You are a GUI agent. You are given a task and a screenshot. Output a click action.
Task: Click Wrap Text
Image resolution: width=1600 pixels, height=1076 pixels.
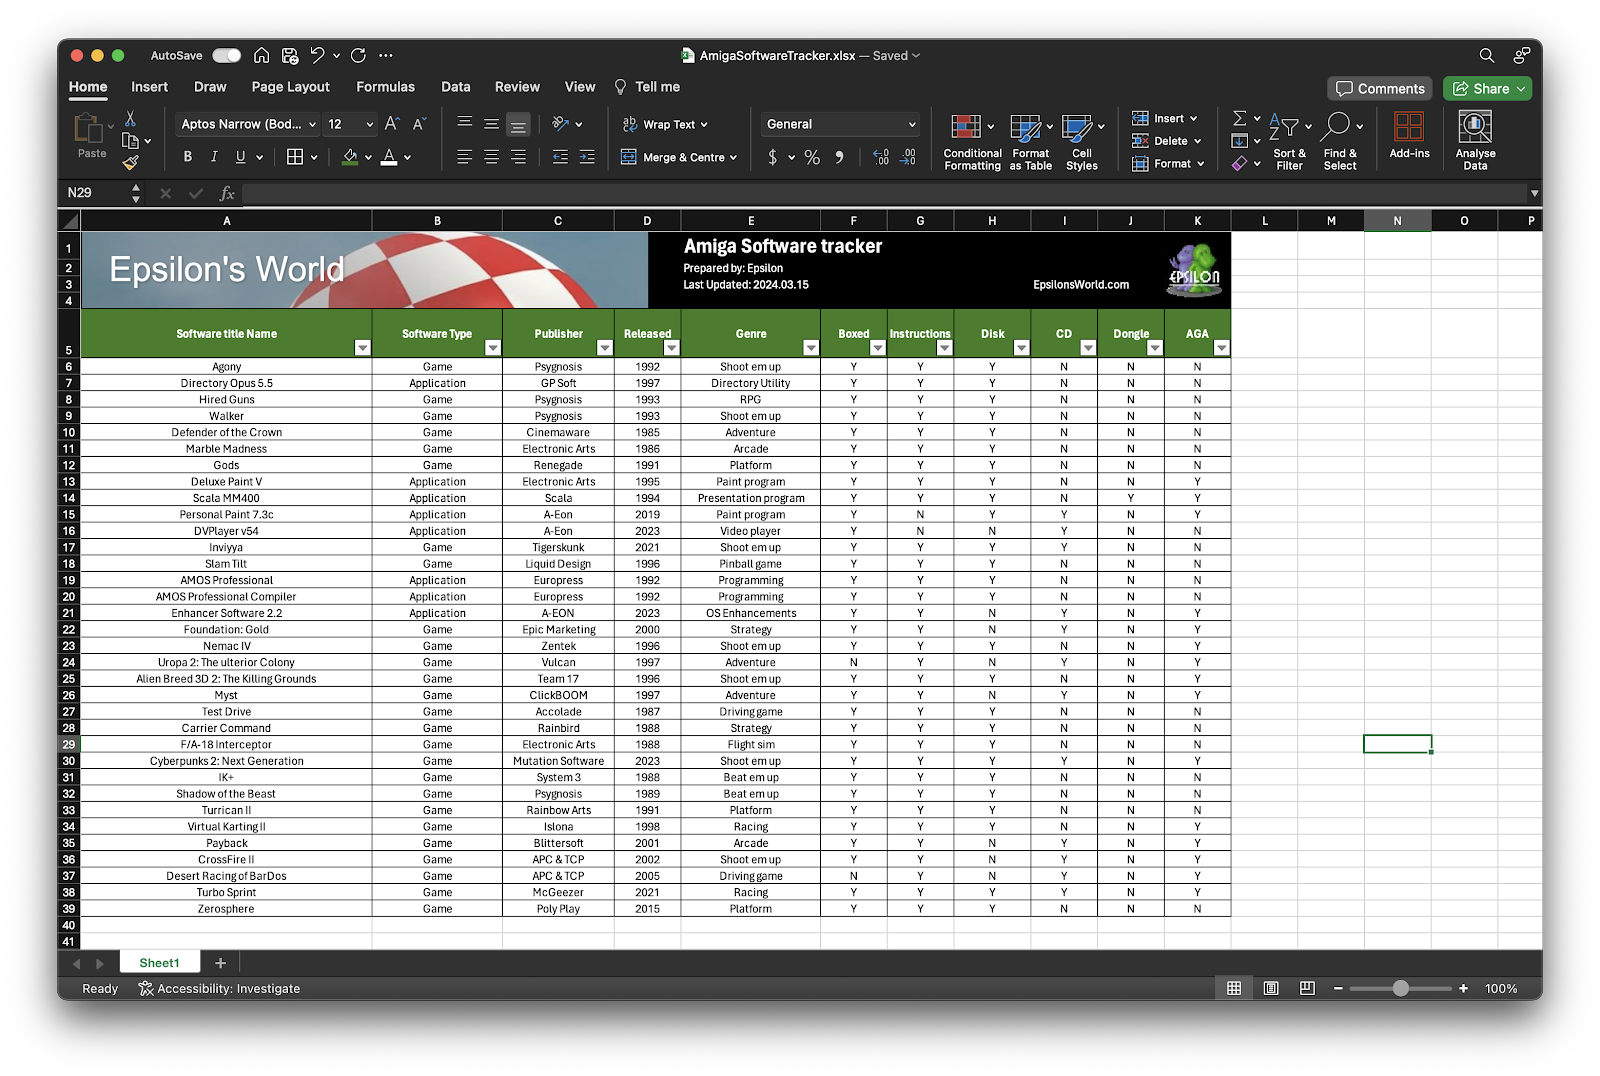click(665, 124)
